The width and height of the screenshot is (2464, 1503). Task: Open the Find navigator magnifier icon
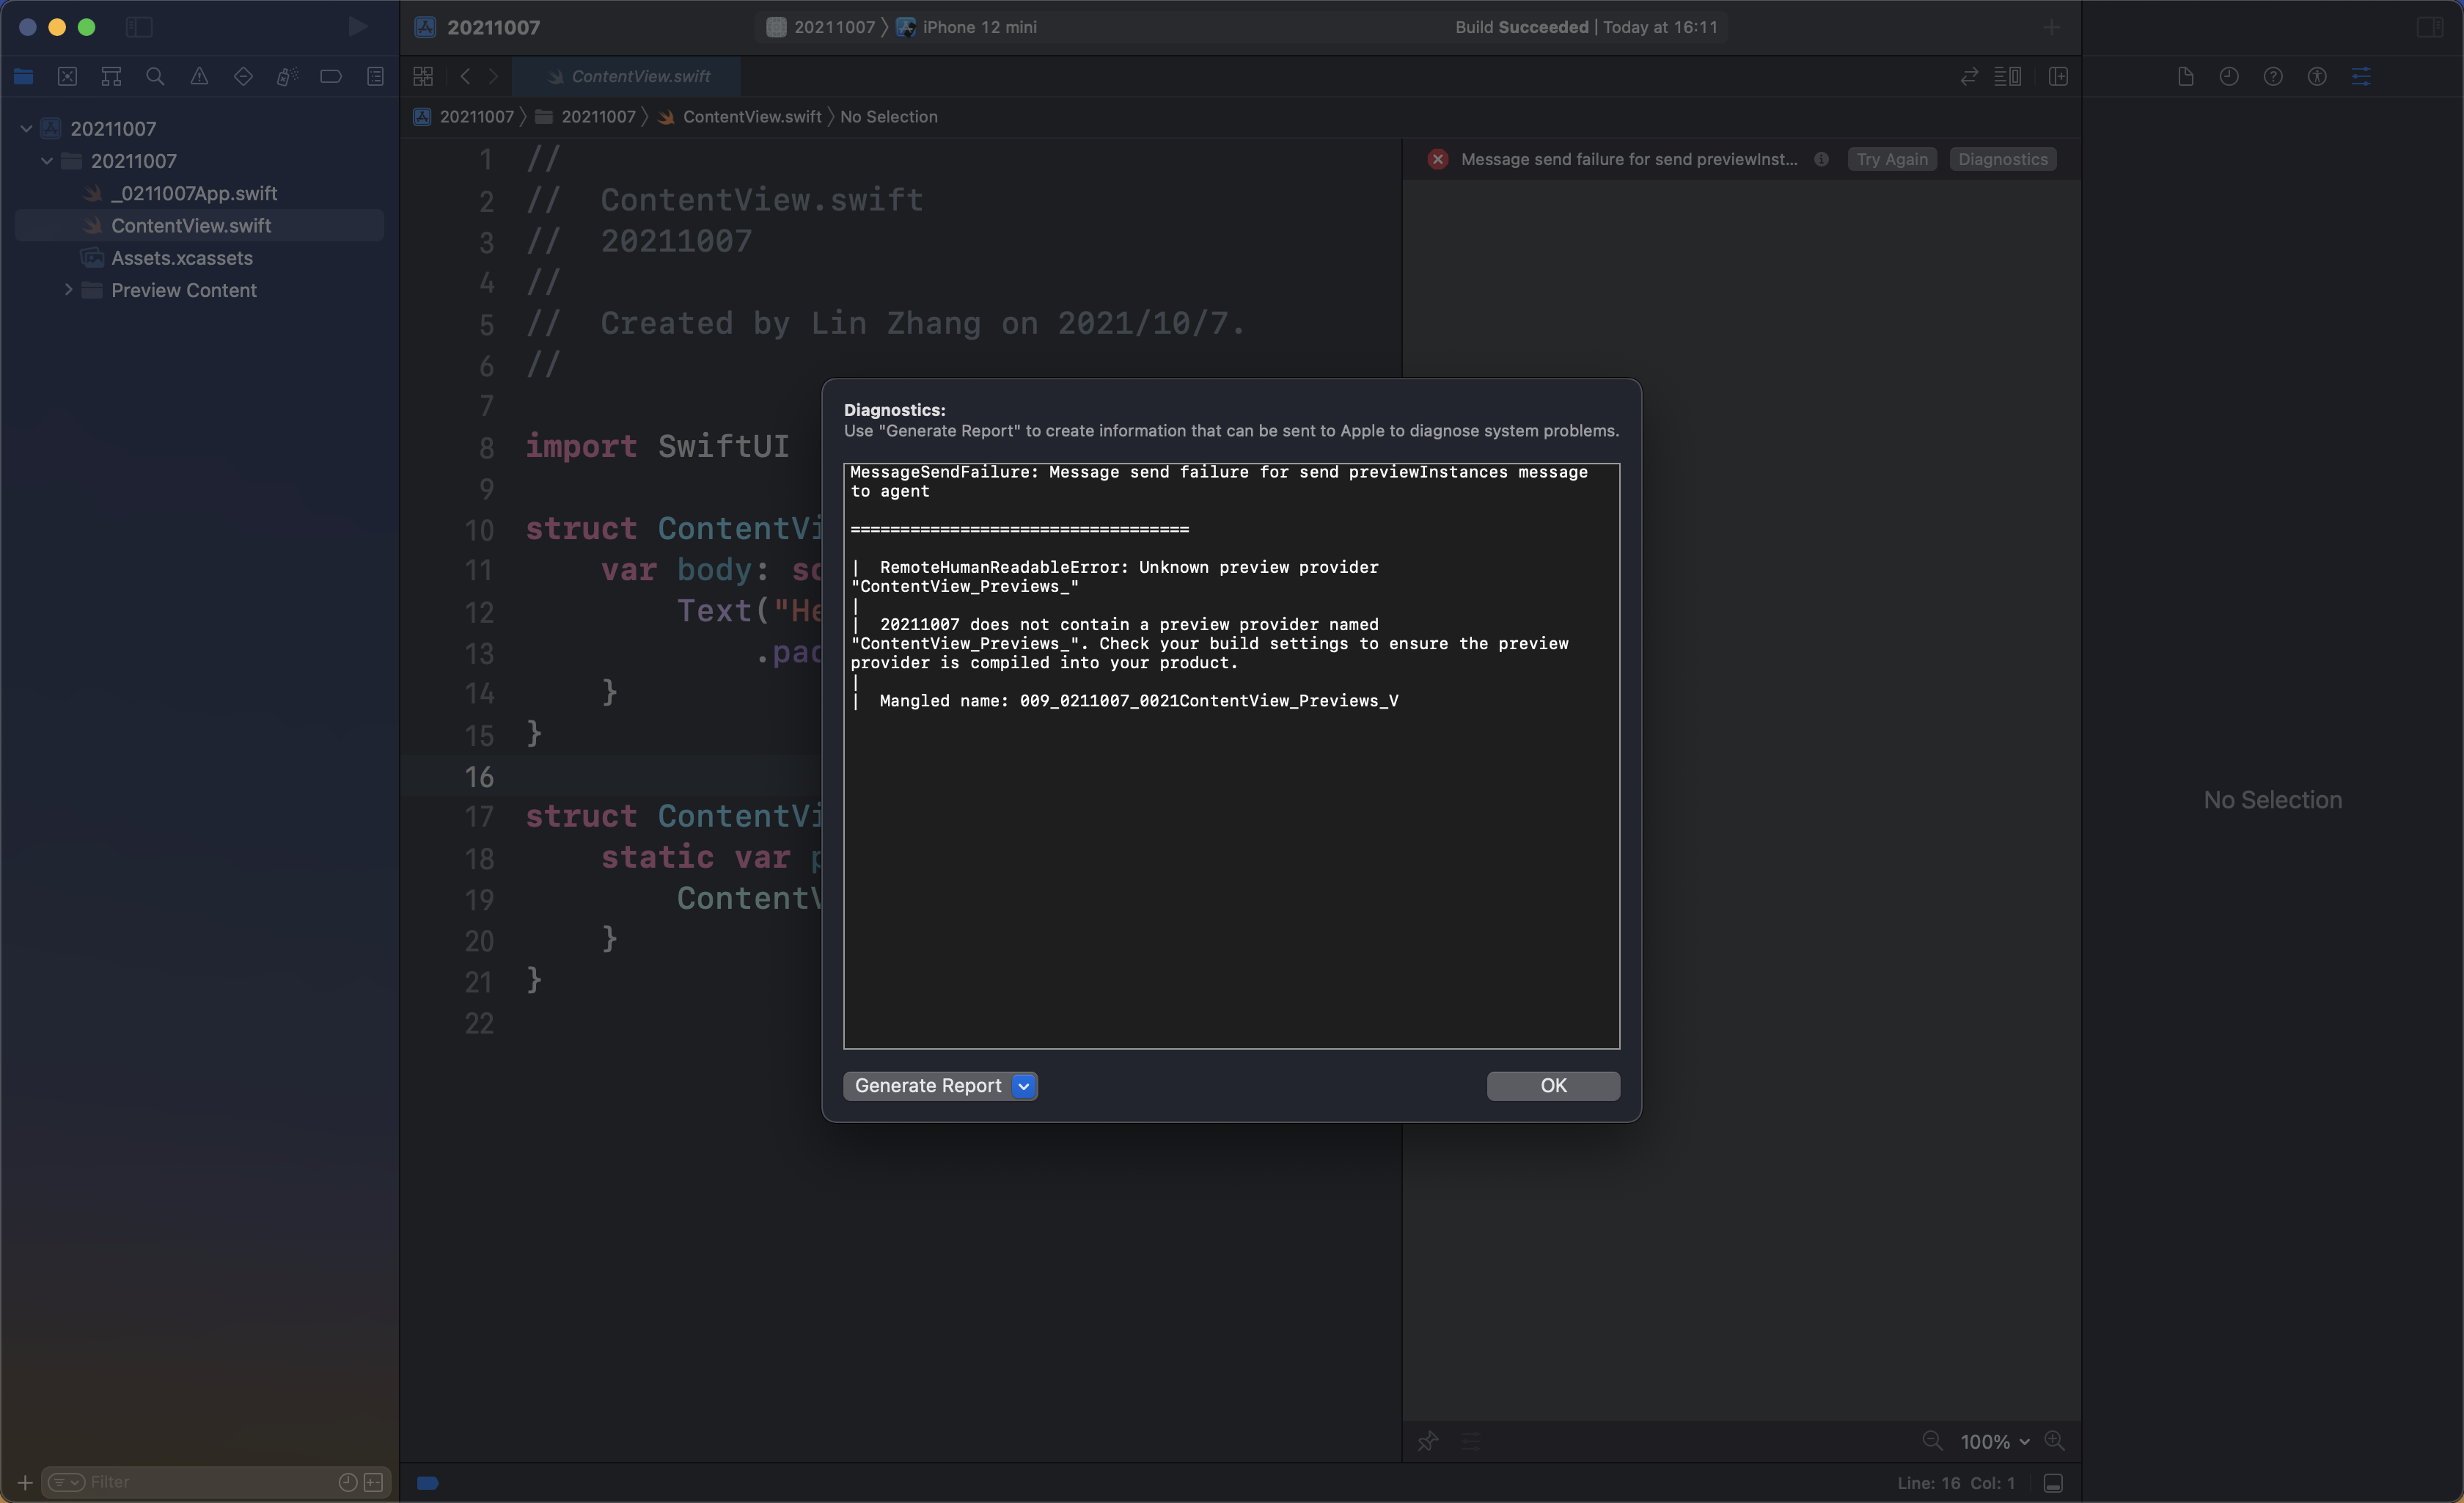tap(155, 77)
